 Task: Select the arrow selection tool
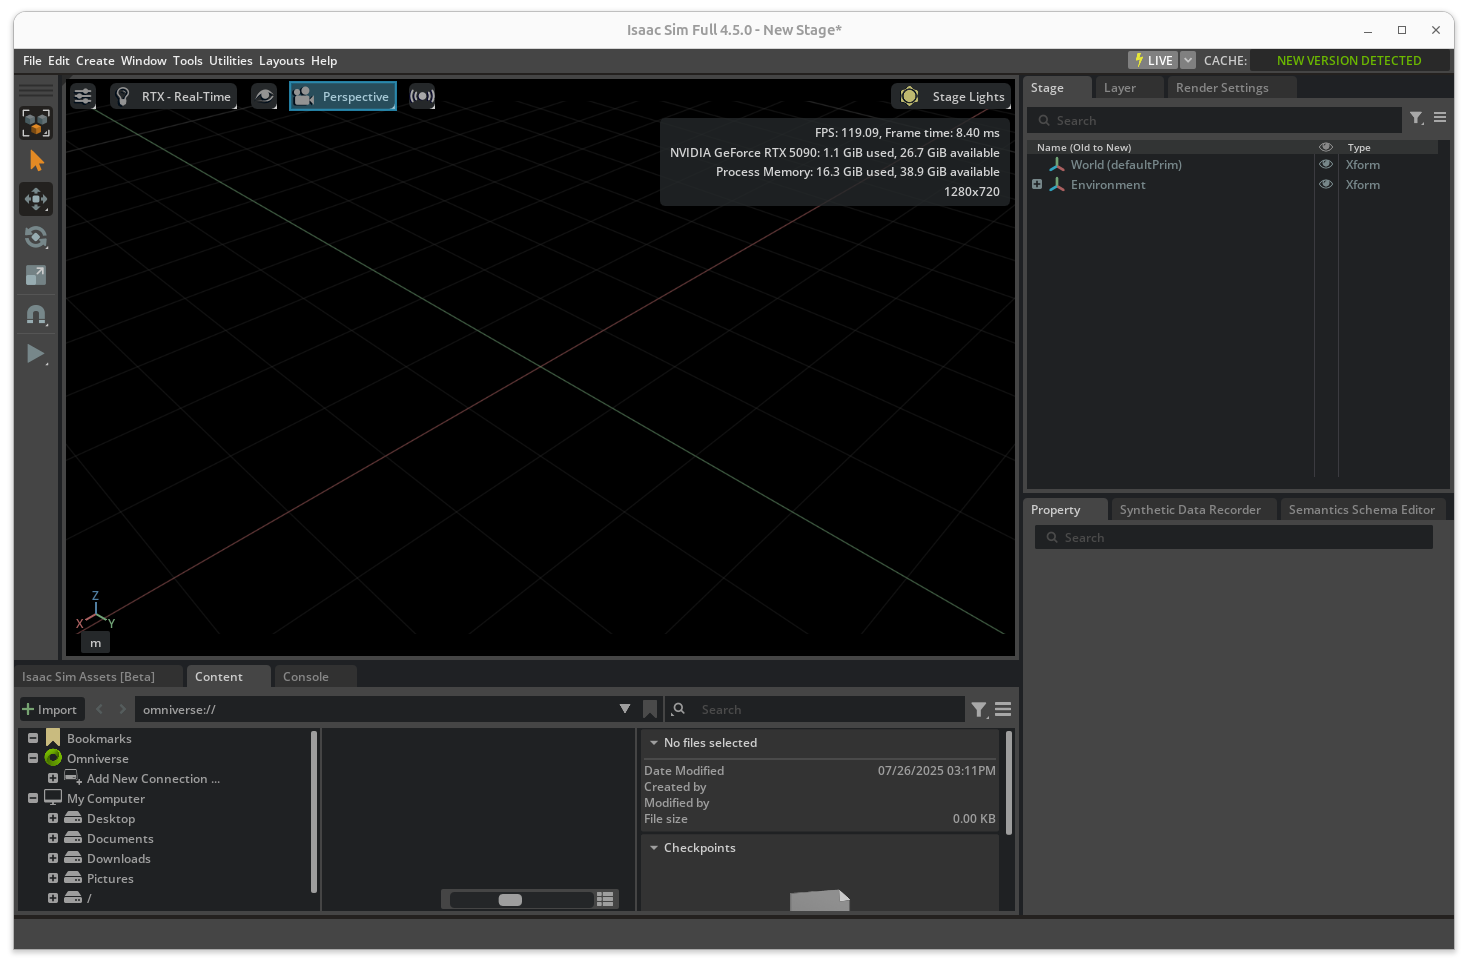pyautogui.click(x=36, y=161)
